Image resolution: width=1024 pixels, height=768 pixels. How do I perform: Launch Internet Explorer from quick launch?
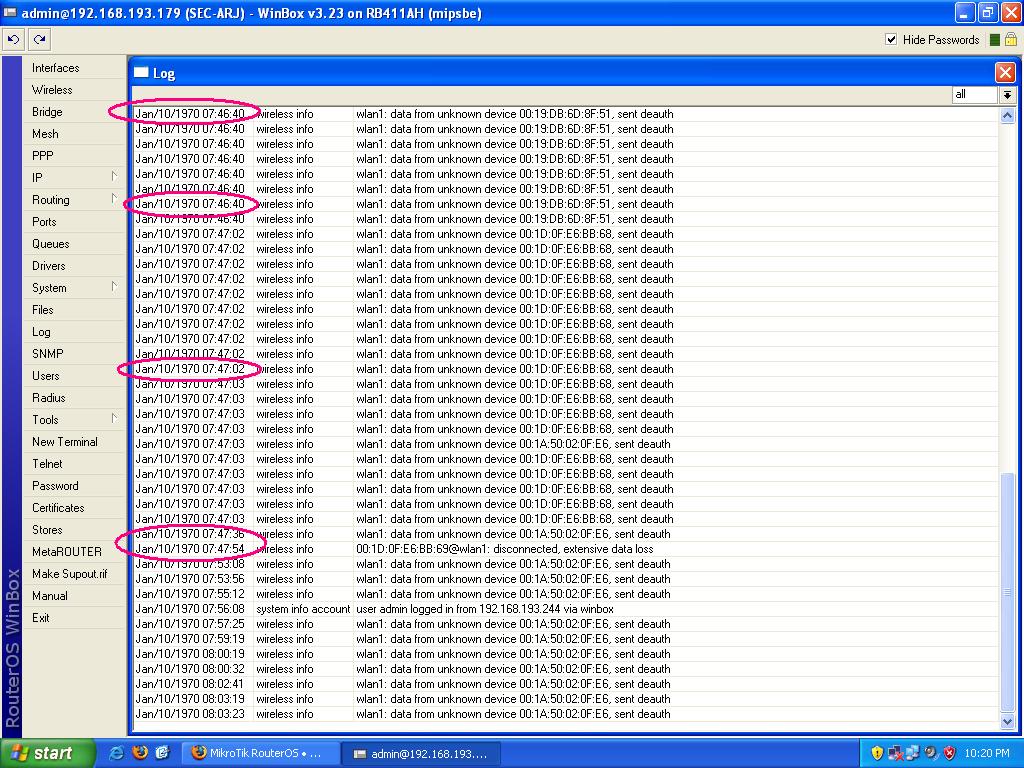(117, 753)
